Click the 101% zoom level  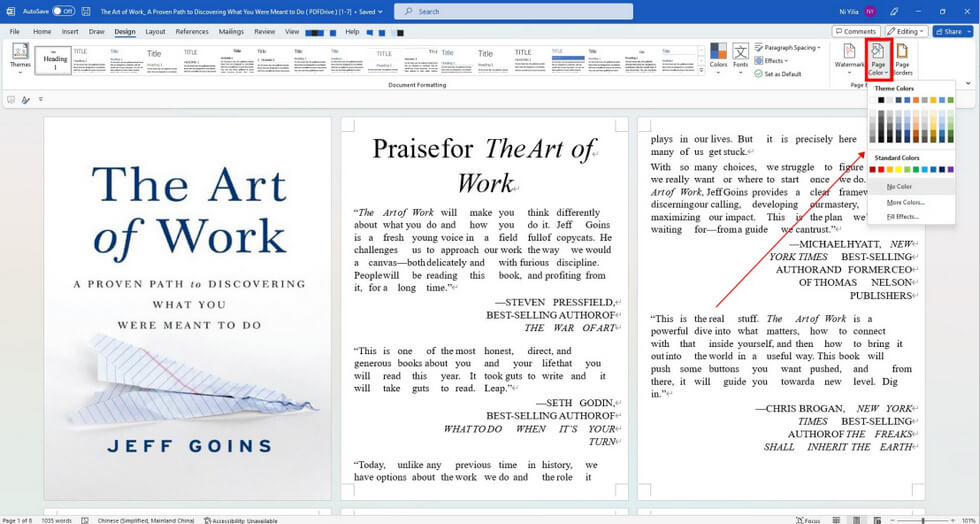pos(968,520)
